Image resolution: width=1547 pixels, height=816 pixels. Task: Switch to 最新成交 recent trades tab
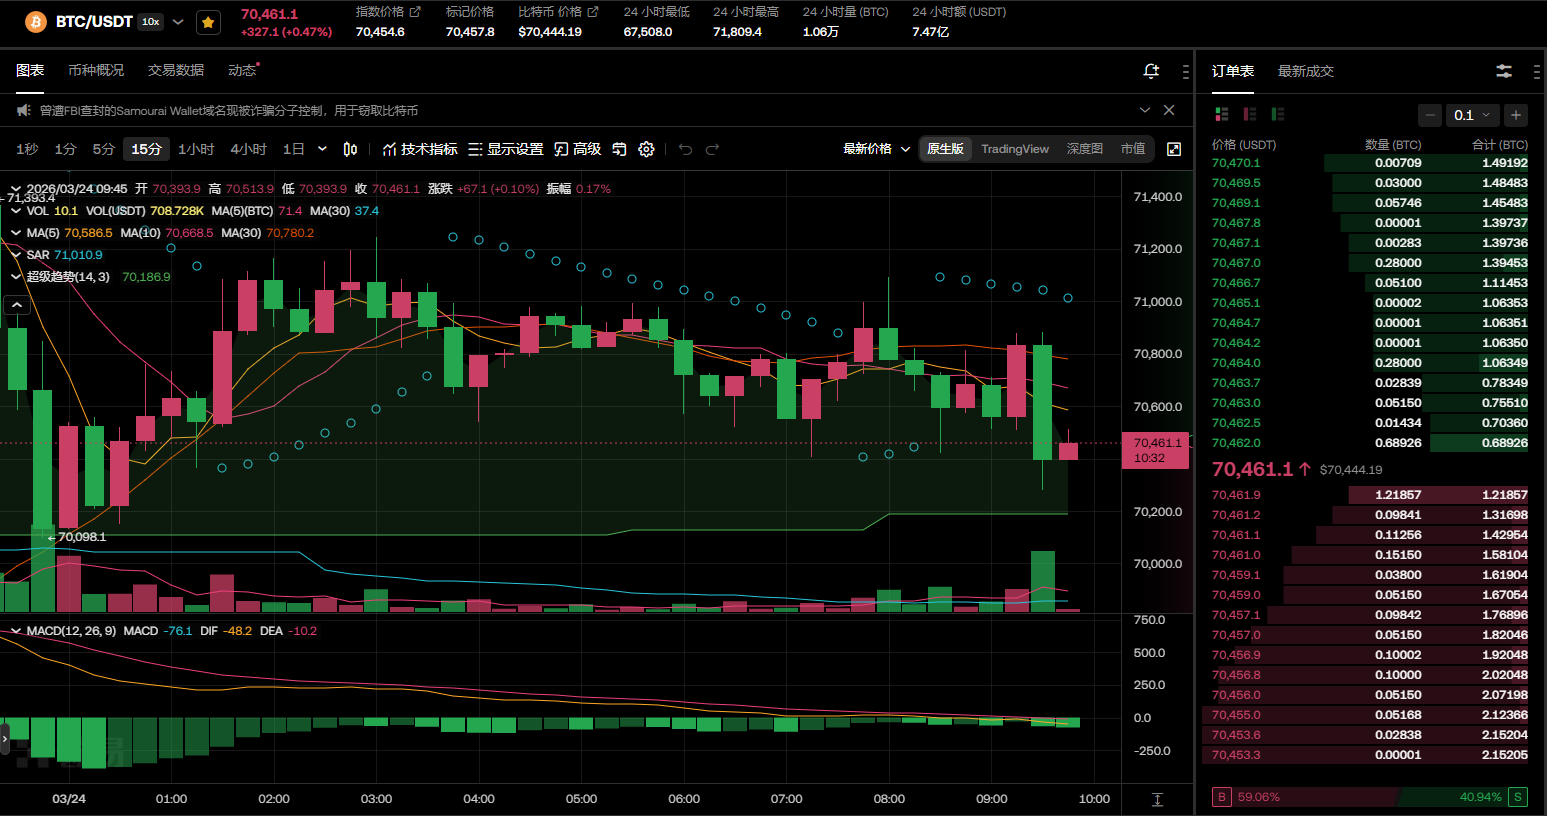point(1305,71)
